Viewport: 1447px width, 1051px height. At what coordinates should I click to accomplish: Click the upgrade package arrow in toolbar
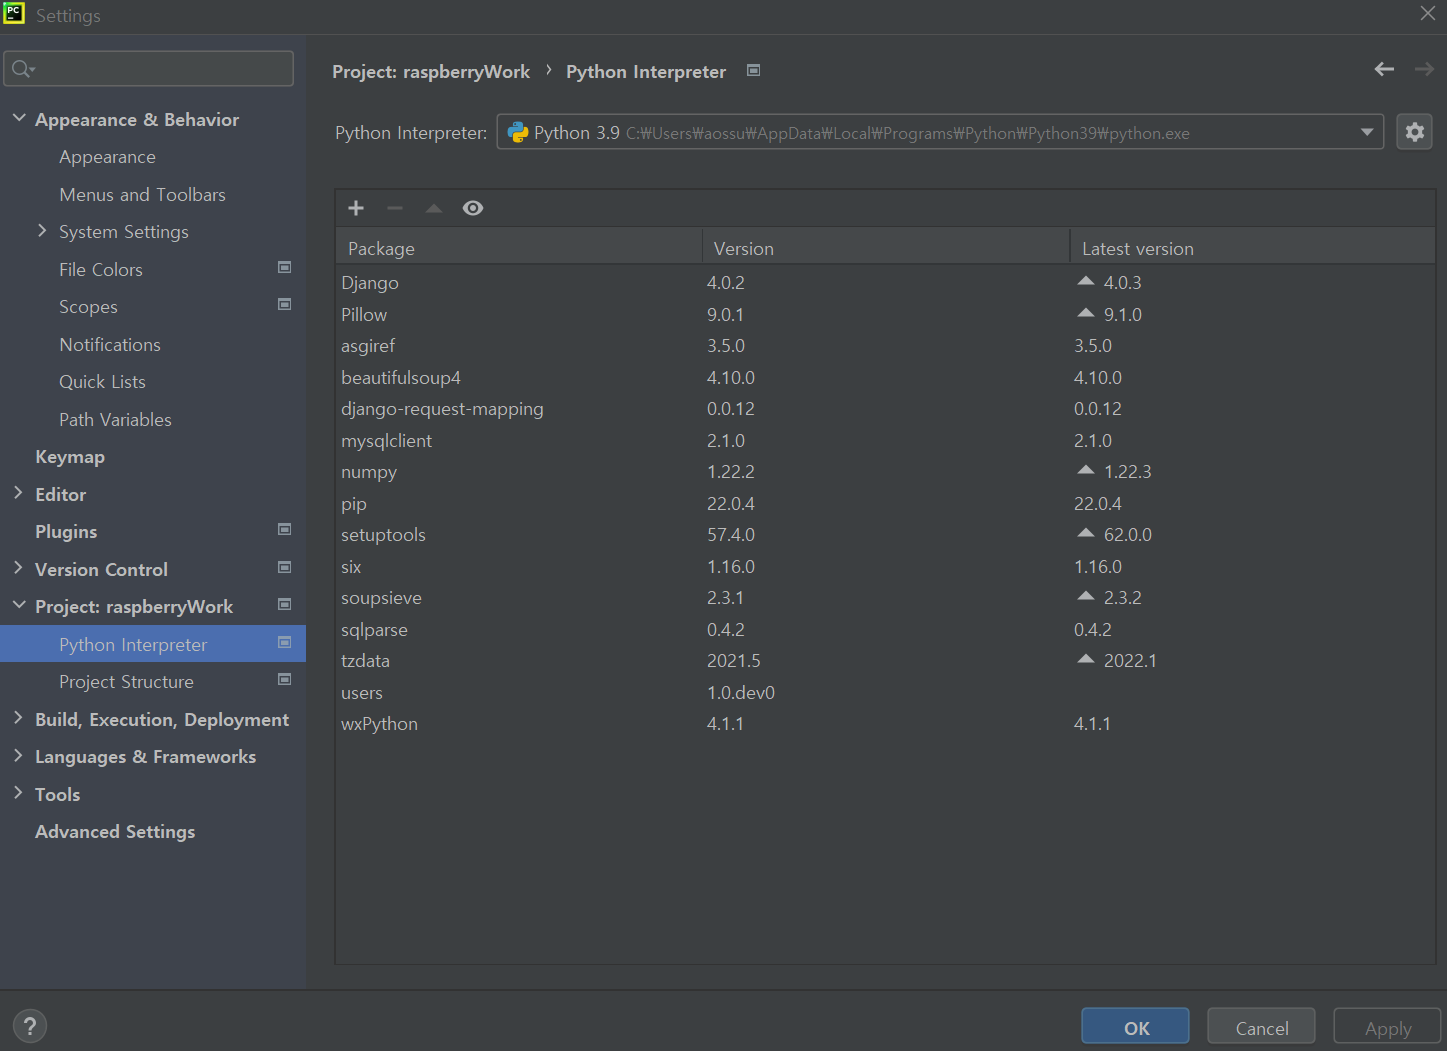pos(434,208)
